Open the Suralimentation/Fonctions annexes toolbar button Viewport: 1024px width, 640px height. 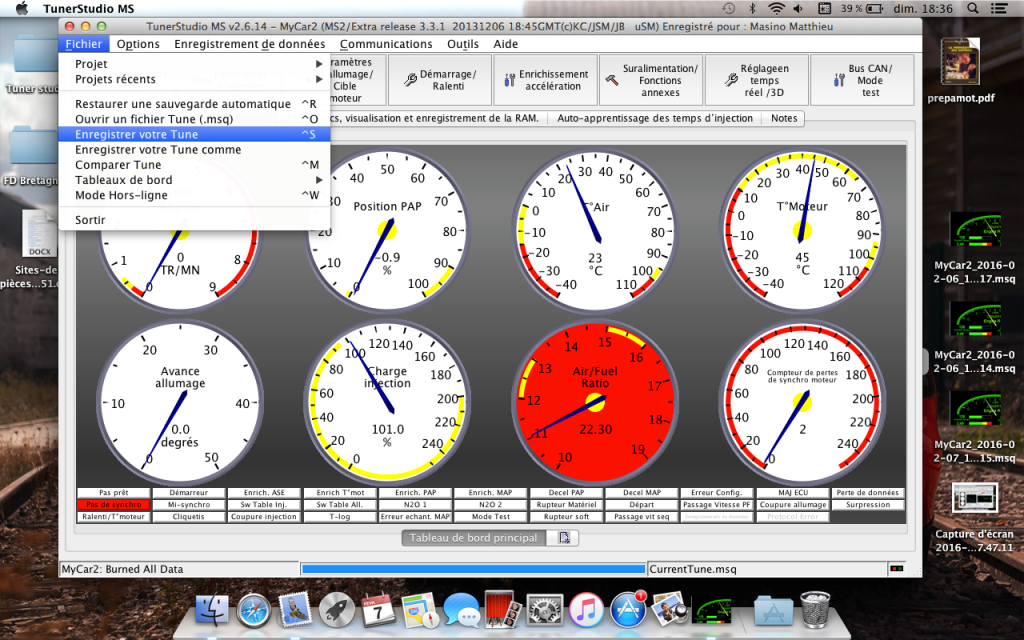coord(651,80)
